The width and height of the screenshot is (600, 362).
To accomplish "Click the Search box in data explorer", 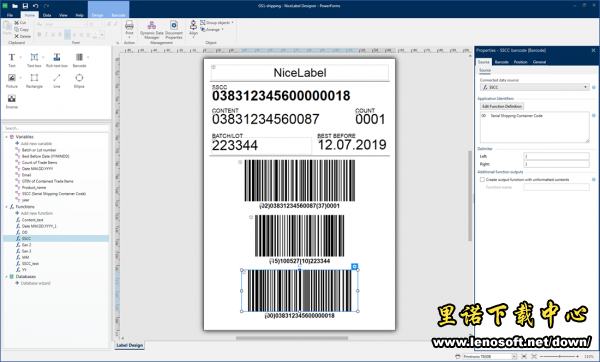I will click(x=56, y=128).
